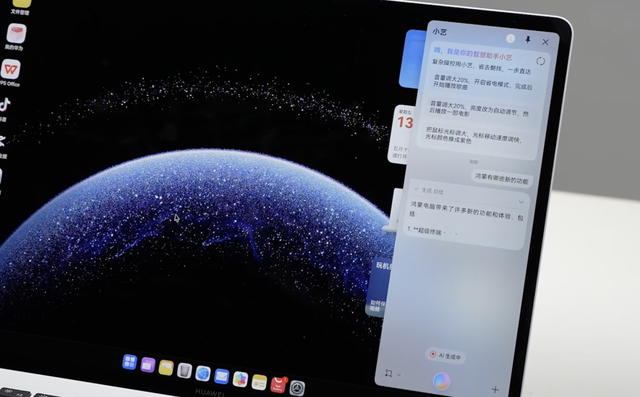Open the yellow Notes app in dock
The width and height of the screenshot is (640, 397).
pos(259,382)
